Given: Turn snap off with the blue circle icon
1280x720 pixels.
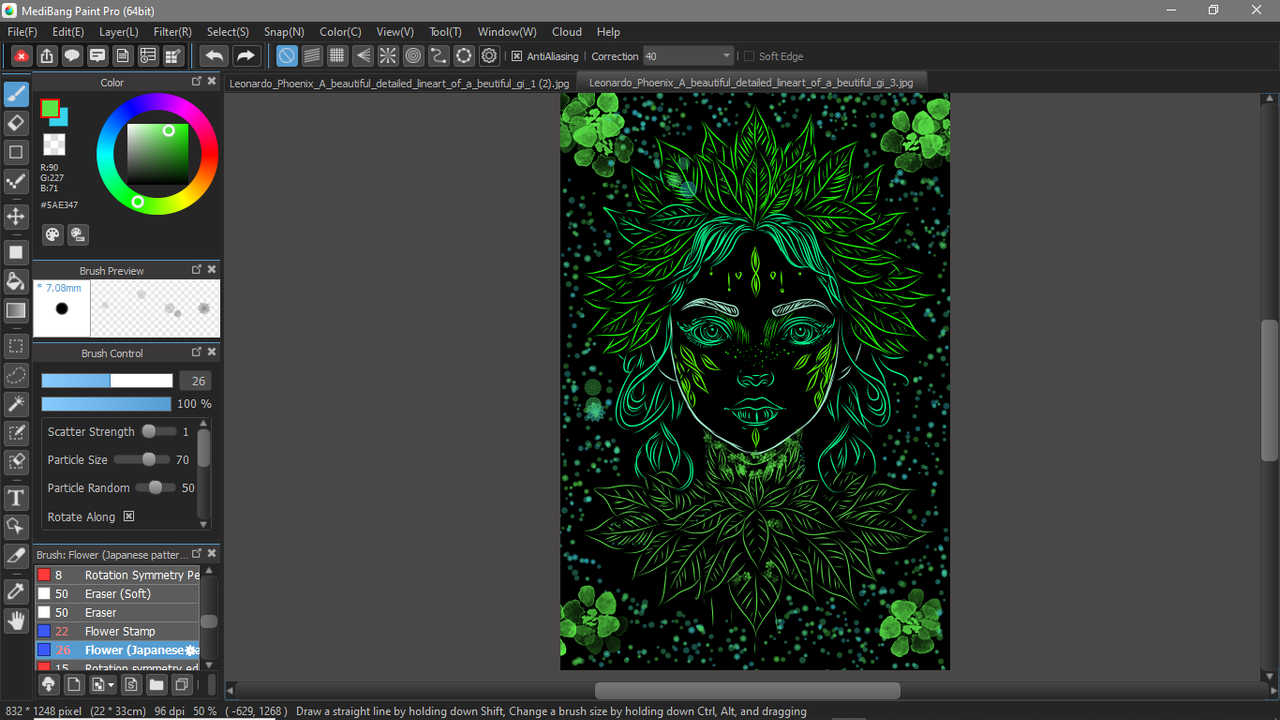Looking at the screenshot, I should click(287, 56).
